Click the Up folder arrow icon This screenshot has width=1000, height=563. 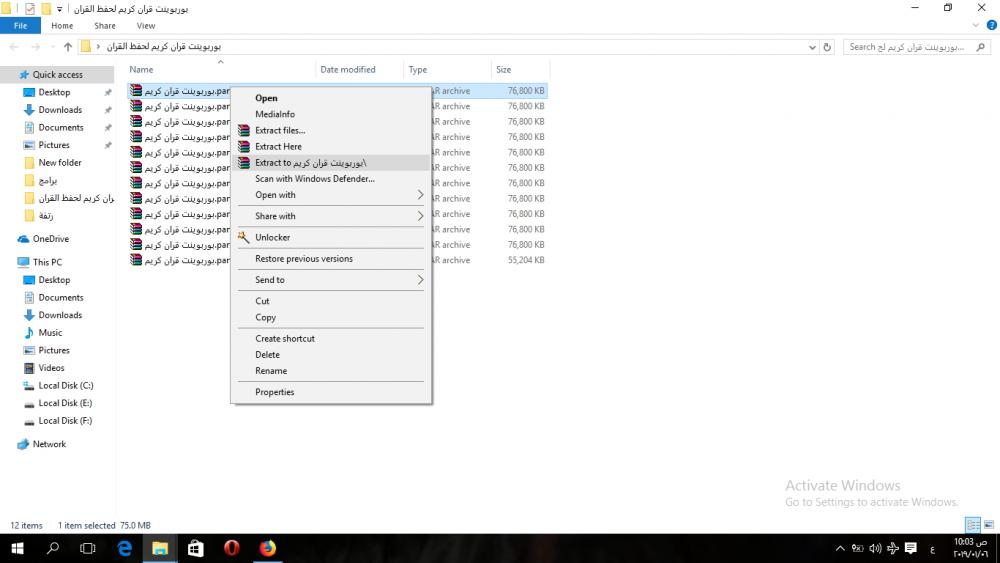click(x=68, y=47)
